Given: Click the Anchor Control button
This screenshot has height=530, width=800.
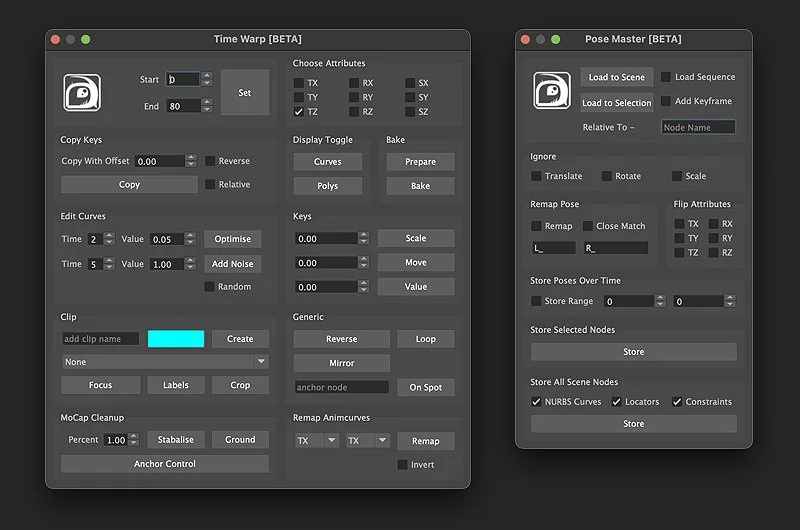Looking at the screenshot, I should (x=165, y=464).
